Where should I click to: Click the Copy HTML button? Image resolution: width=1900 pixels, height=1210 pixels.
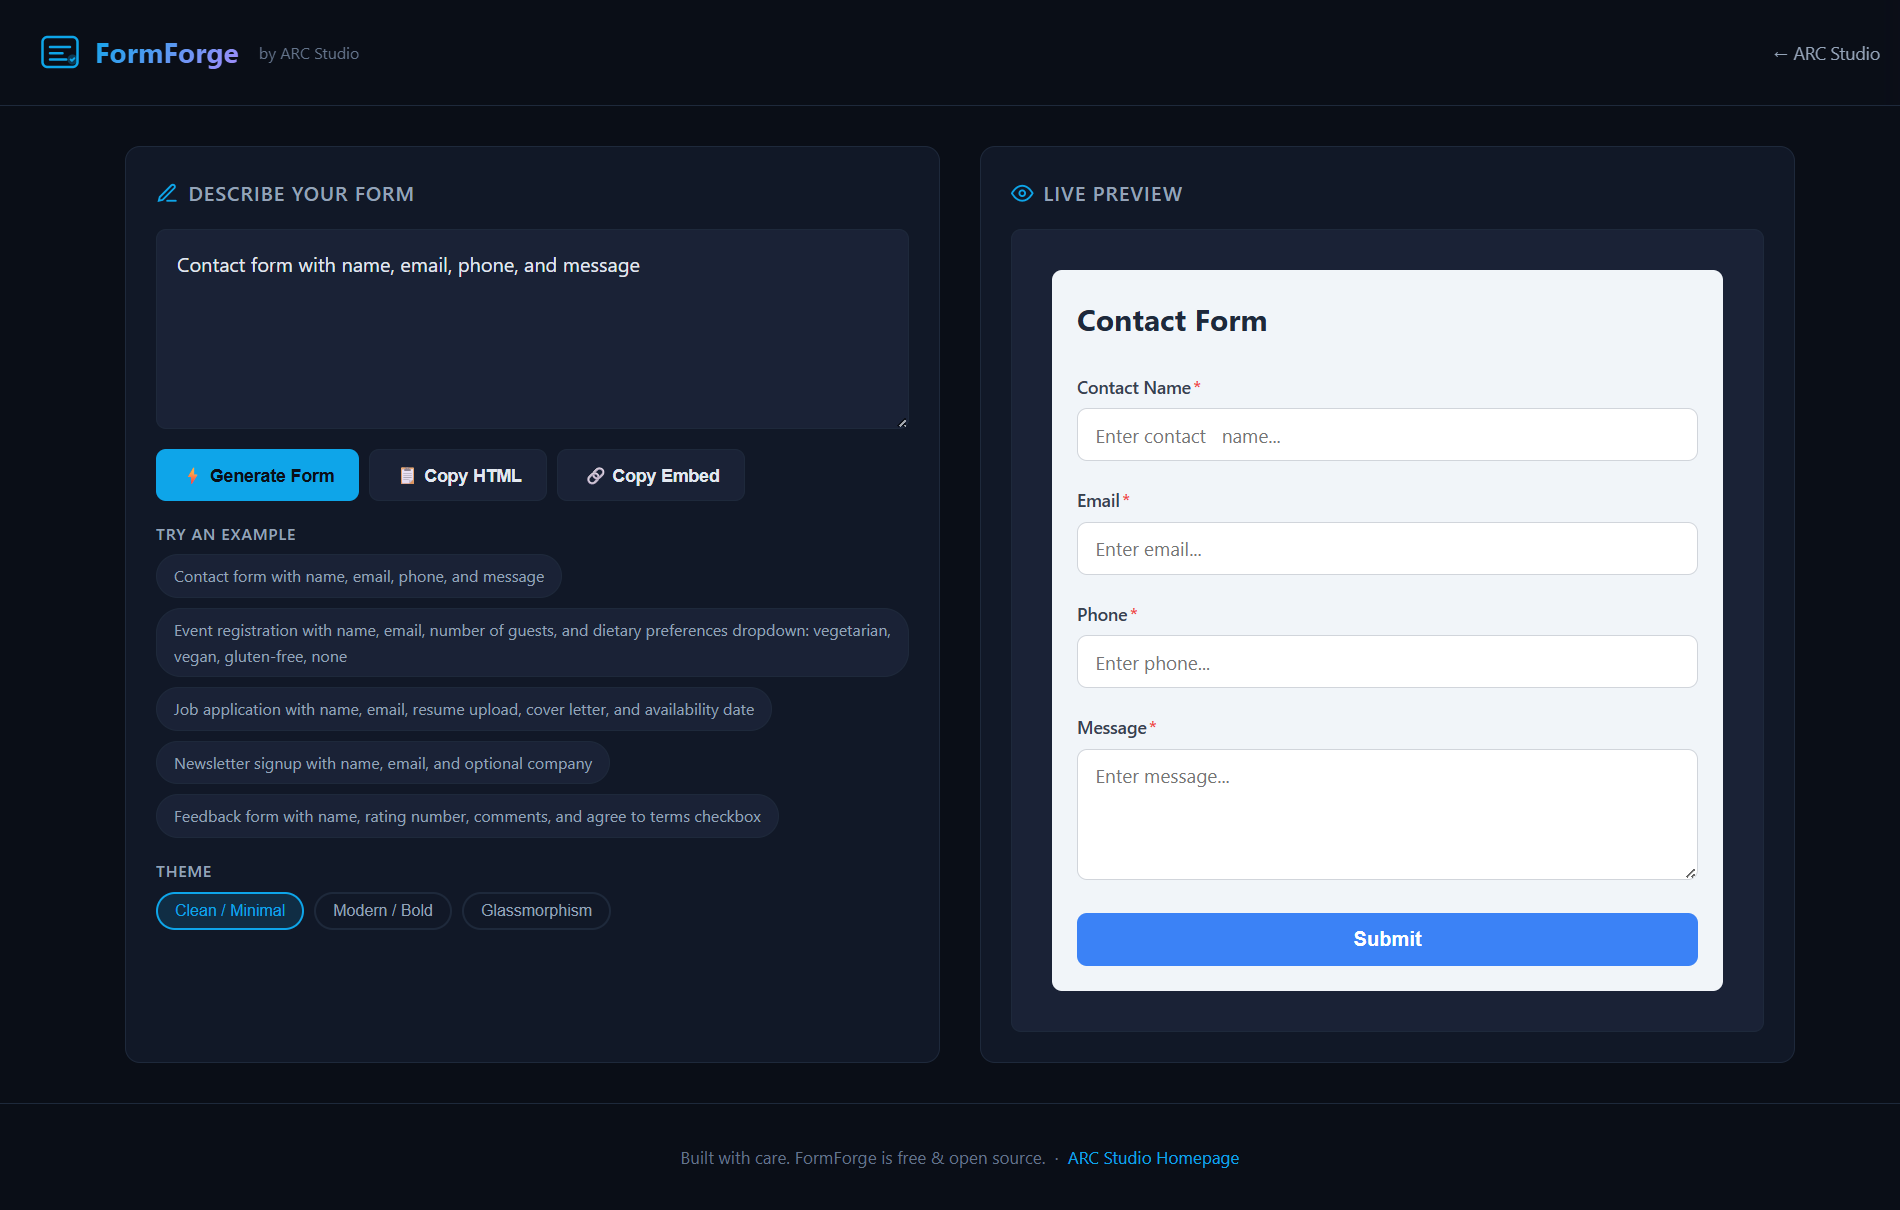pyautogui.click(x=457, y=475)
